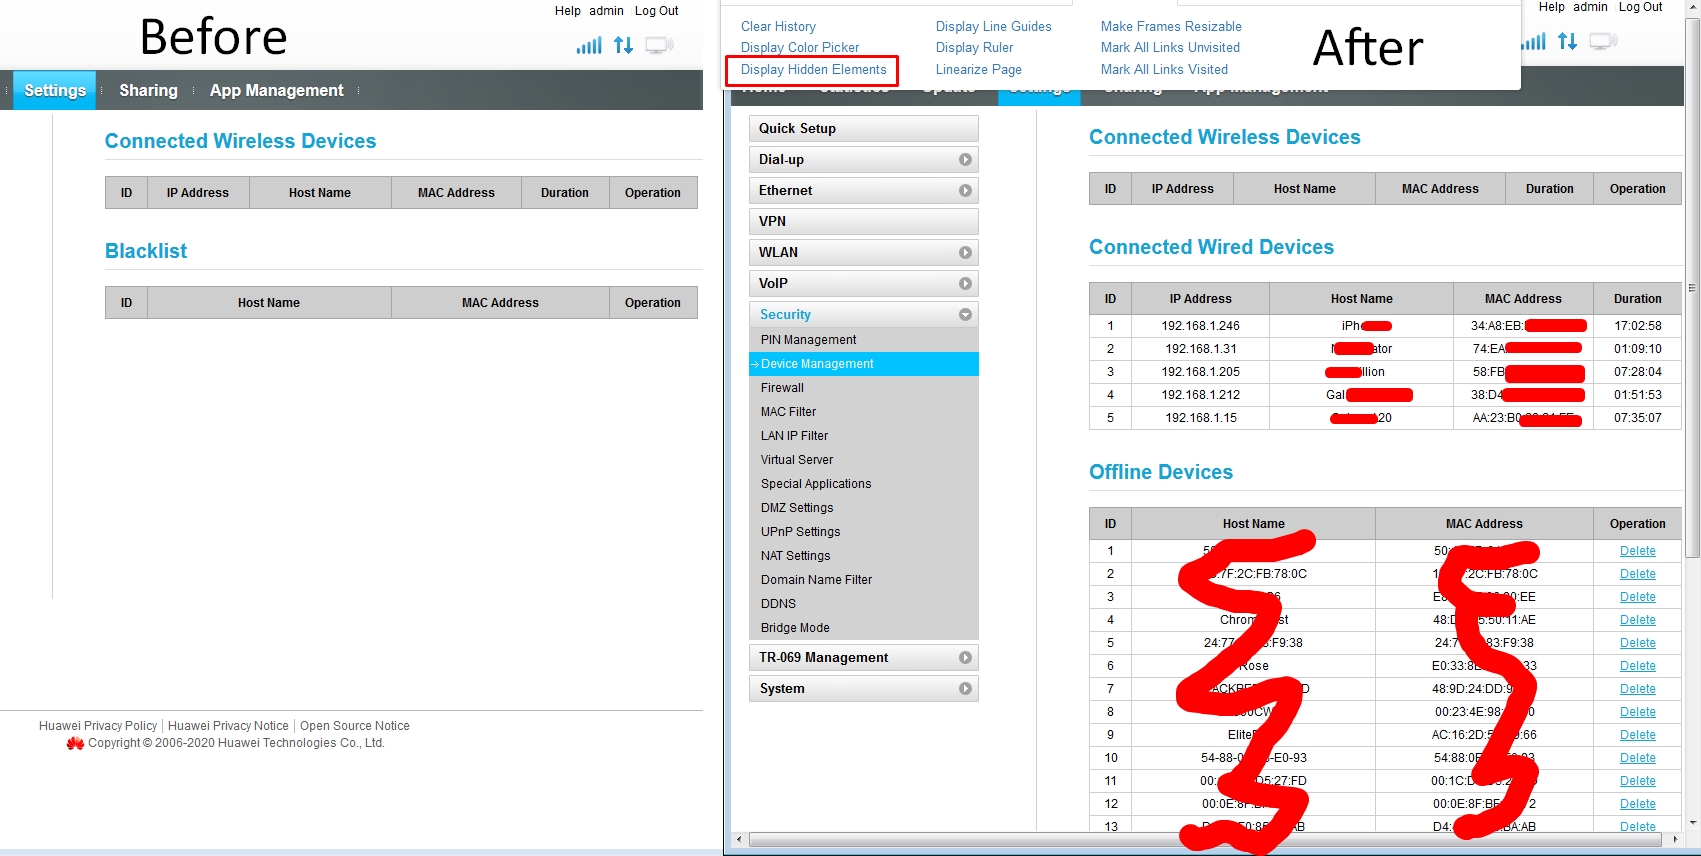Expand the Dial-up sidebar section

click(964, 160)
